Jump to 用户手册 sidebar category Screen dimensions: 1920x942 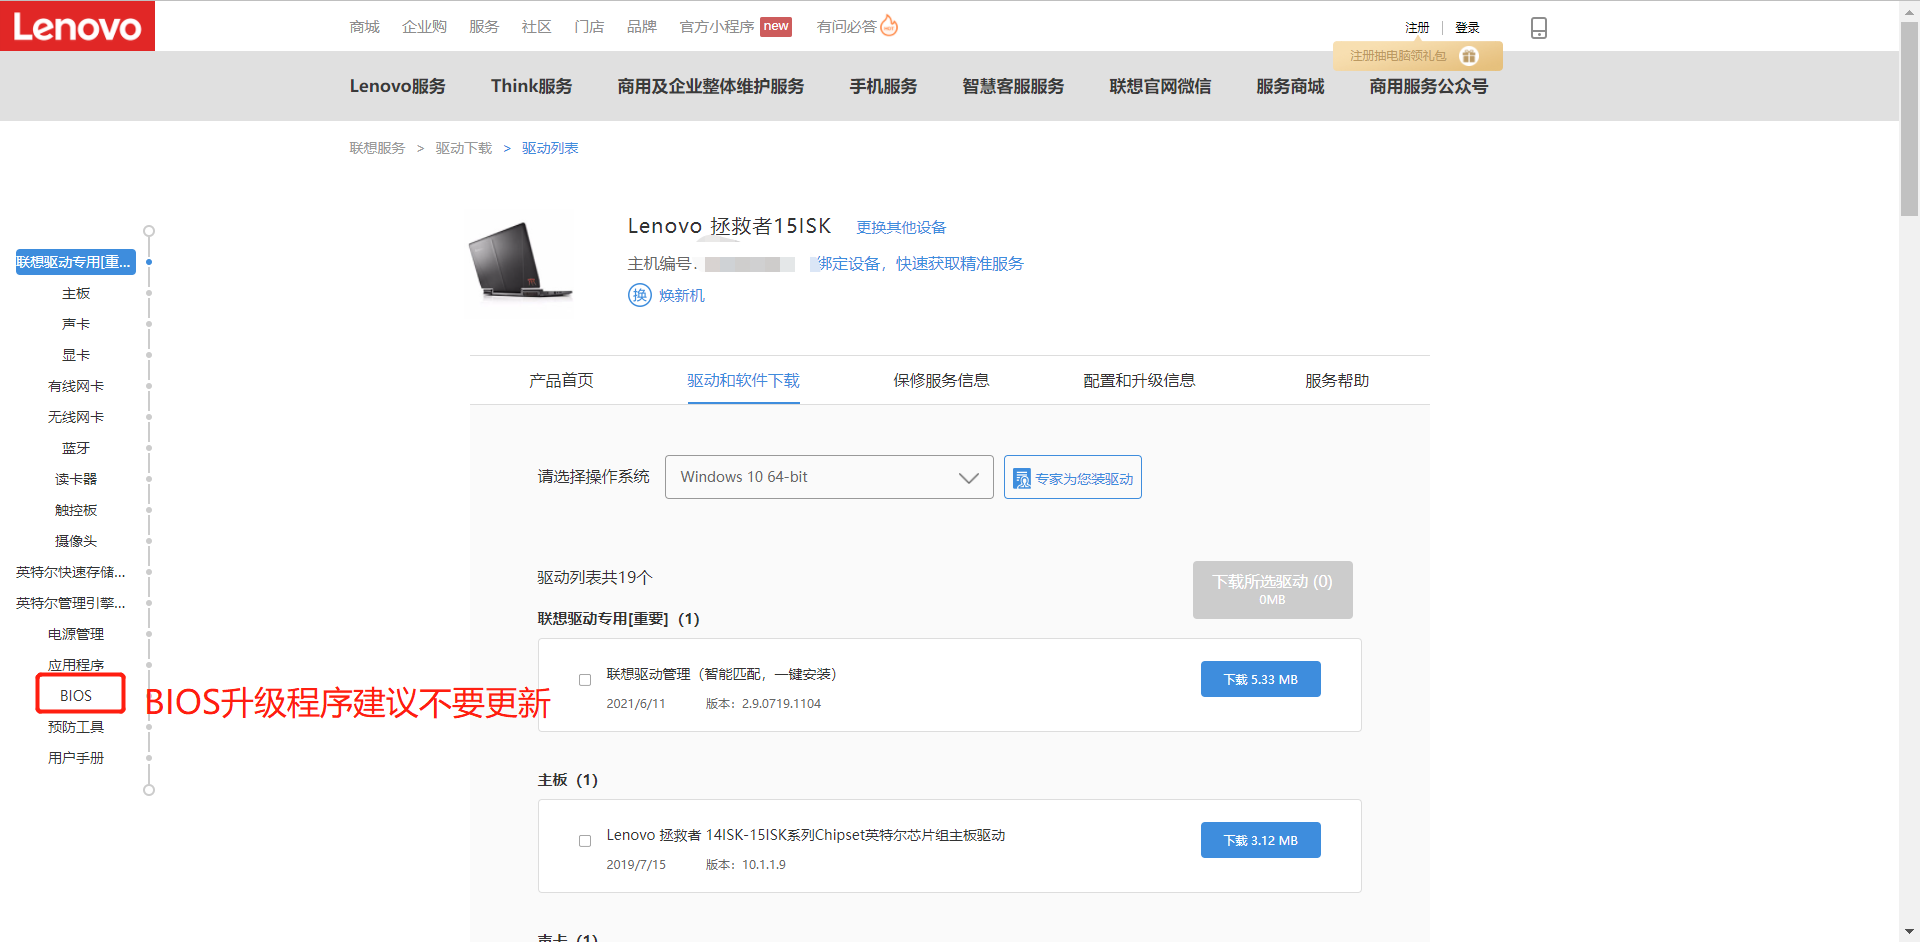76,758
